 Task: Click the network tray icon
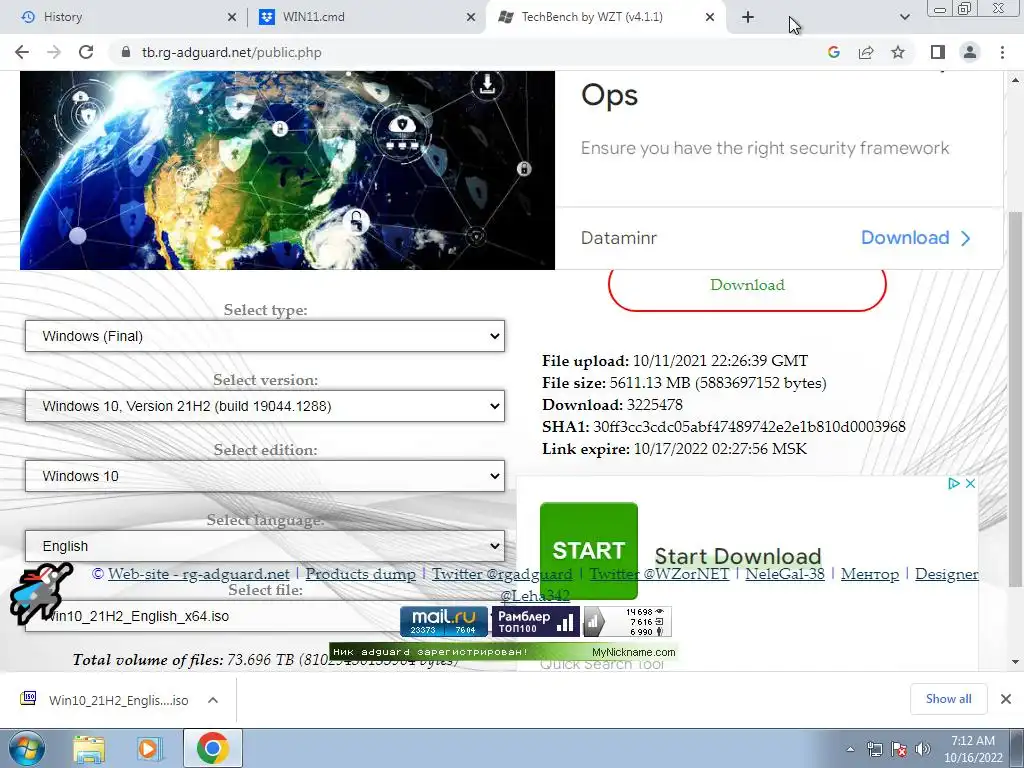(x=874, y=749)
